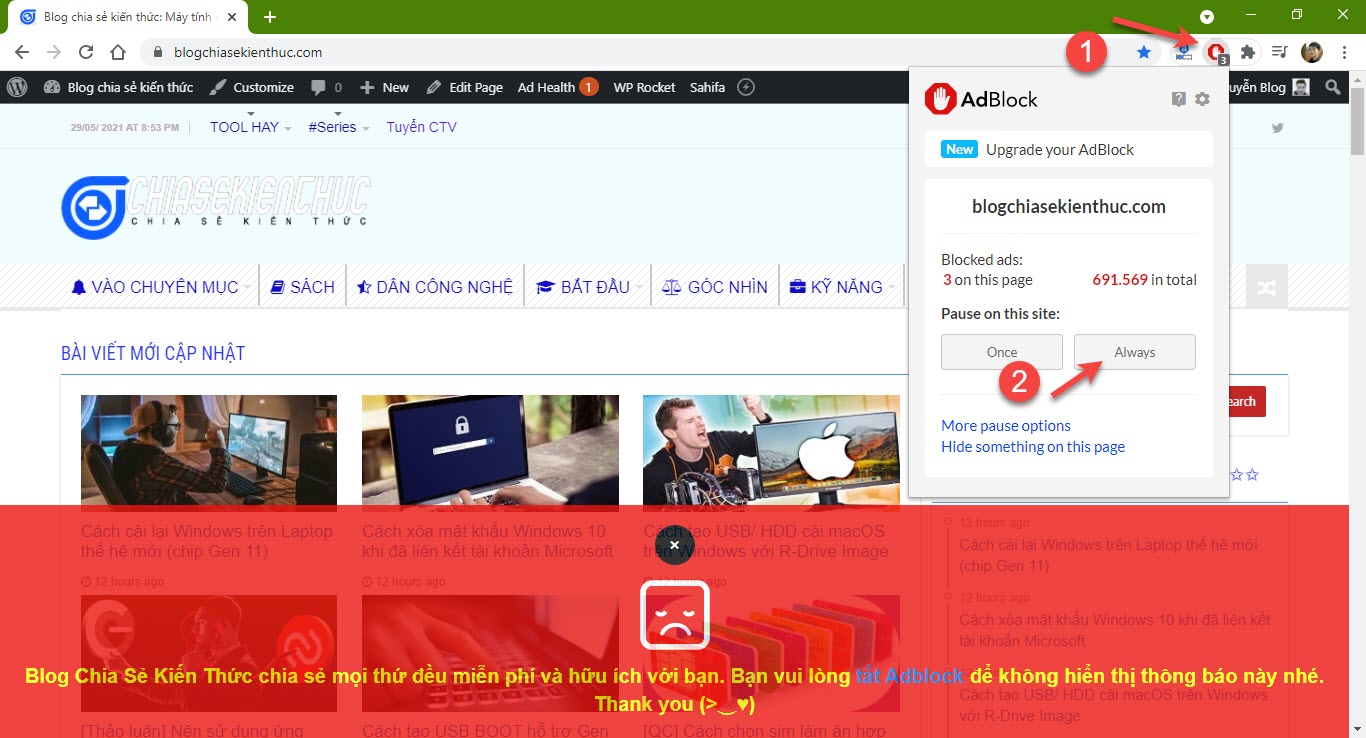Go to the browser home page

(x=118, y=52)
